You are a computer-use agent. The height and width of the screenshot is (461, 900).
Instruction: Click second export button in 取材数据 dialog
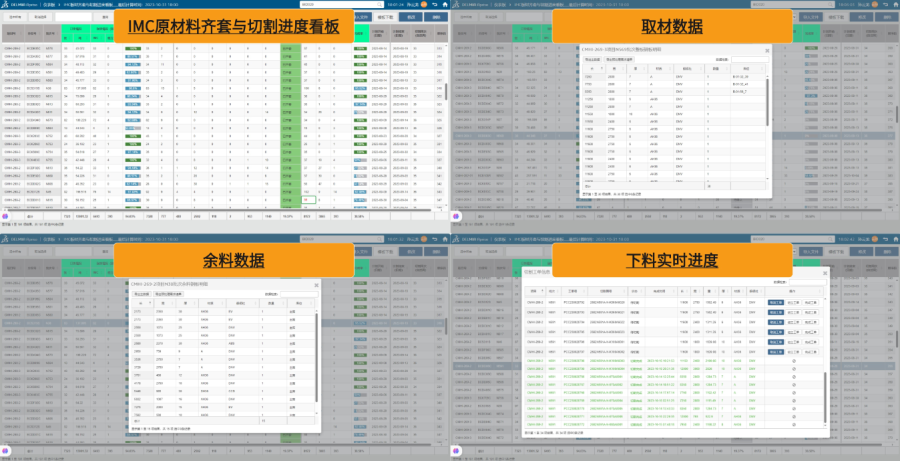619,59
